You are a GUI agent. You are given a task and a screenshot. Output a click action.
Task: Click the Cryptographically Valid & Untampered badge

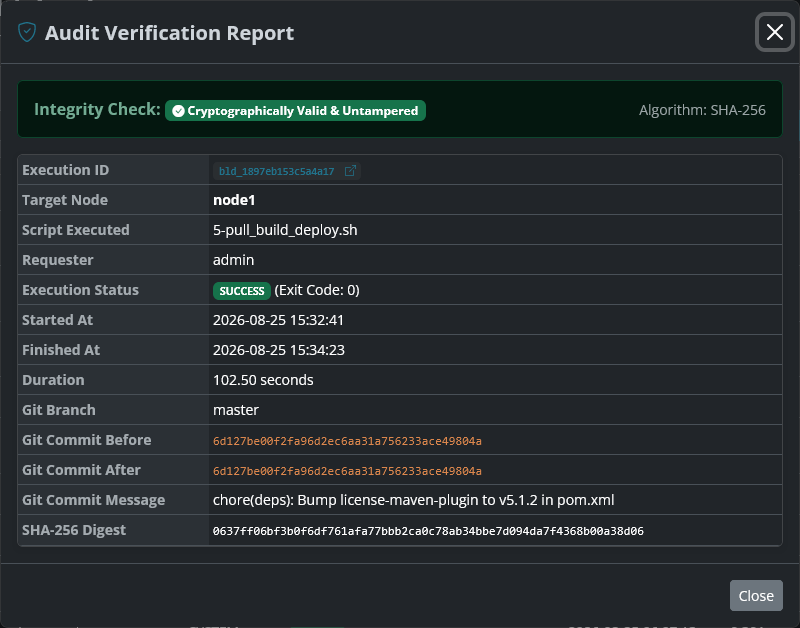(295, 111)
